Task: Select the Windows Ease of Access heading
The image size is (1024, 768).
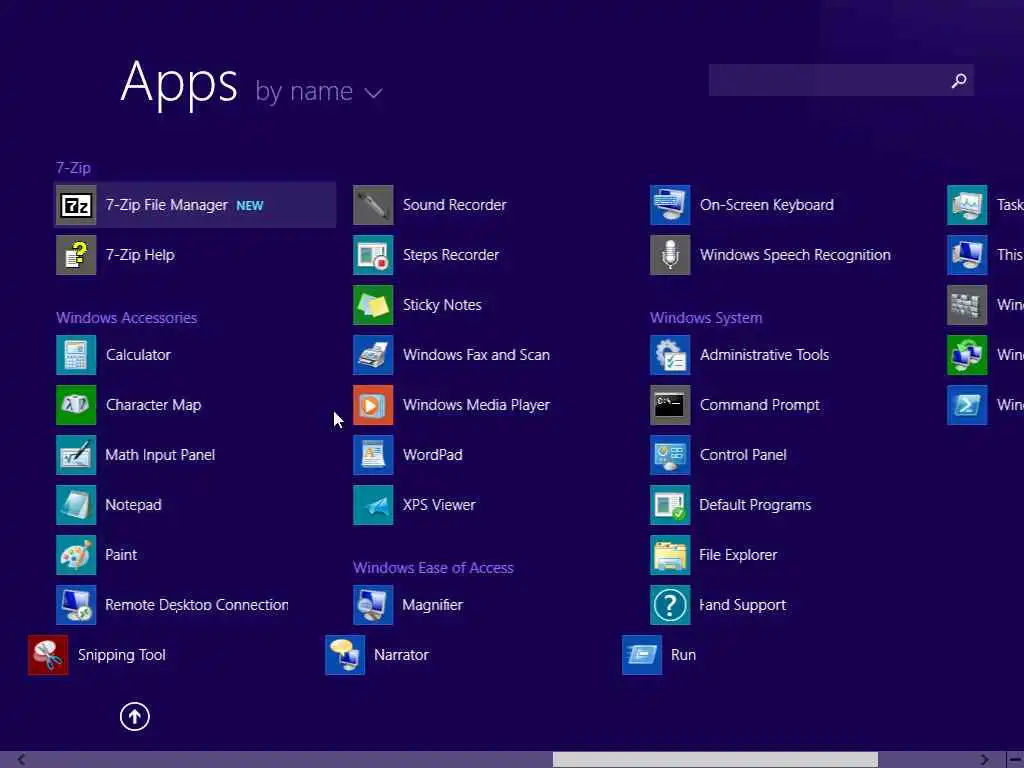Action: point(433,568)
